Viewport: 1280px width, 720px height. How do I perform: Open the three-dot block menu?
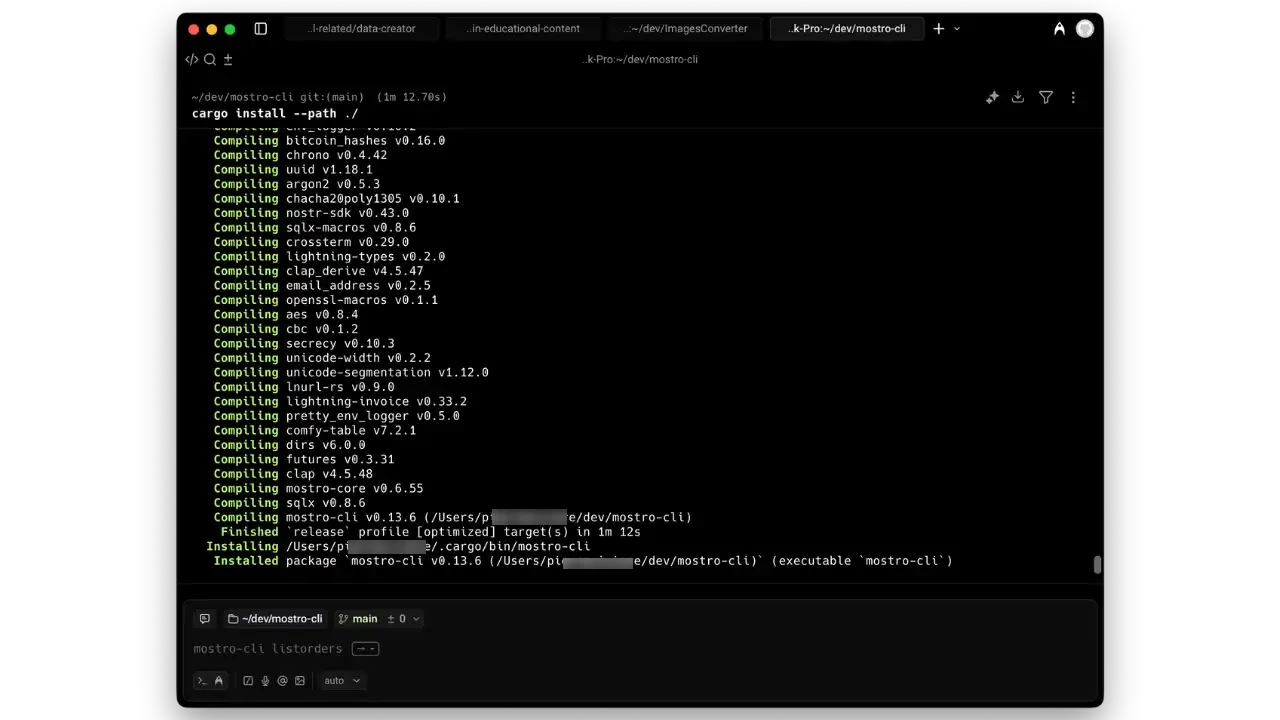coord(1073,97)
